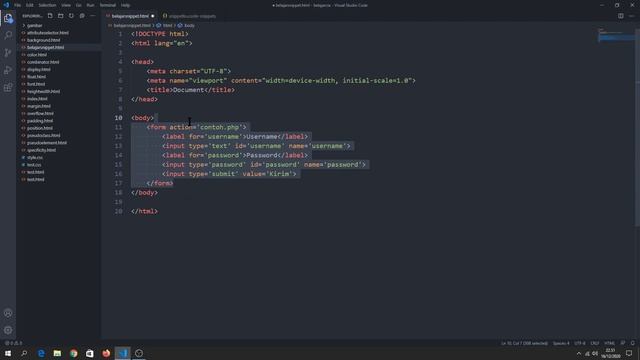Click html breadcrumb item

(x=167, y=25)
